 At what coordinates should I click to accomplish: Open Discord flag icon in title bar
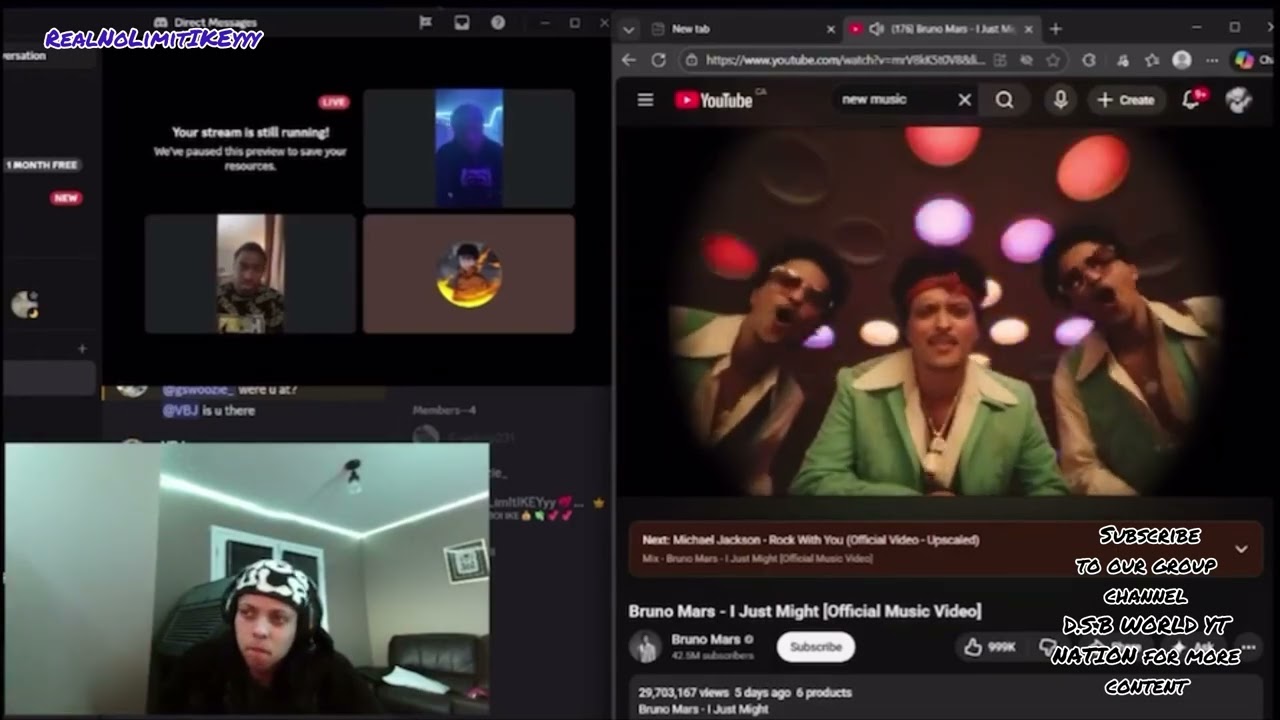click(425, 22)
